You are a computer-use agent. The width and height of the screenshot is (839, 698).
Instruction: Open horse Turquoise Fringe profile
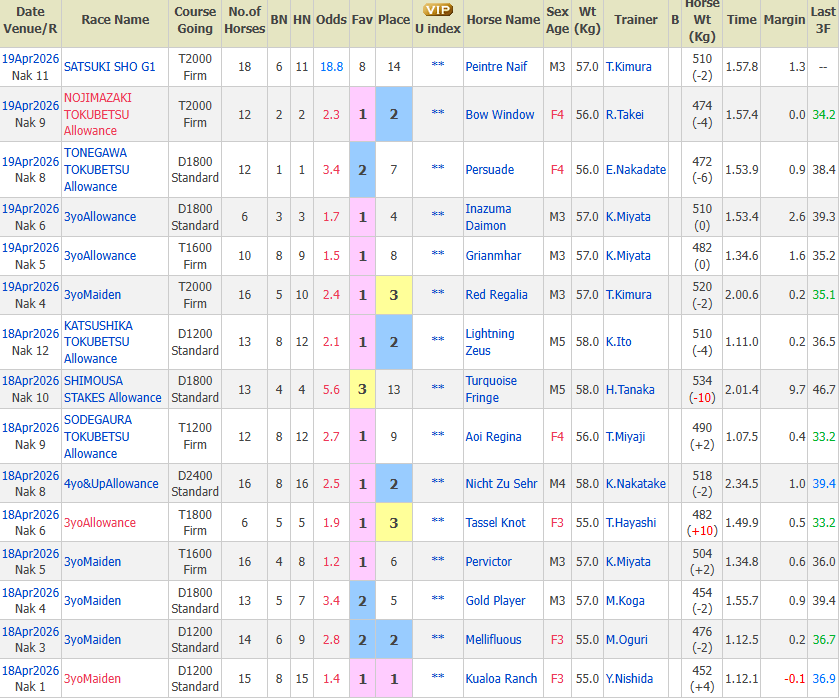pos(491,389)
